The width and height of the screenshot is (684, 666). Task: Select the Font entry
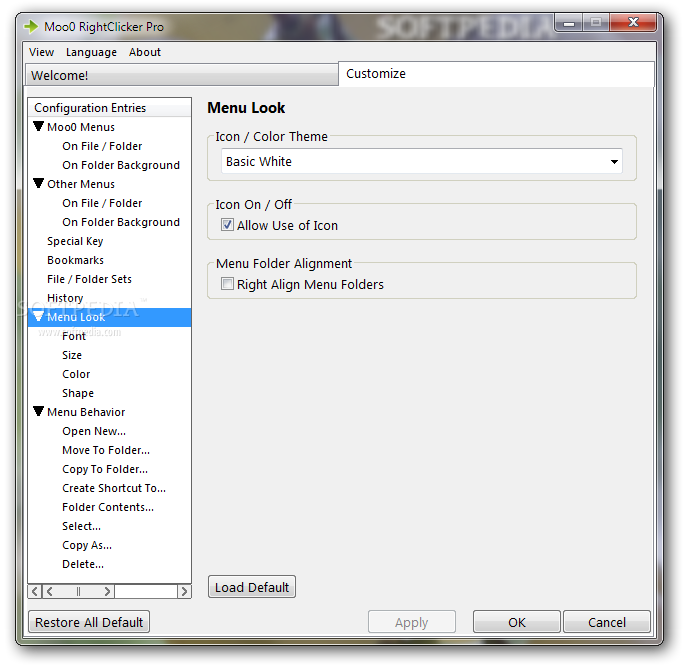74,336
